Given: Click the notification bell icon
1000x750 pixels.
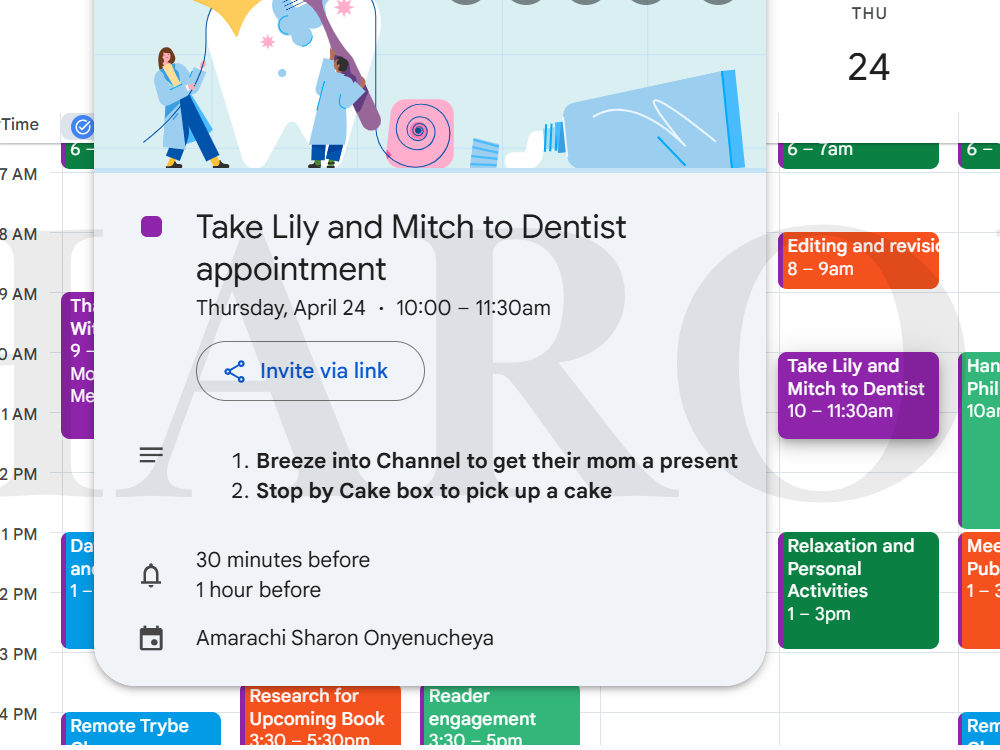Looking at the screenshot, I should tap(151, 575).
